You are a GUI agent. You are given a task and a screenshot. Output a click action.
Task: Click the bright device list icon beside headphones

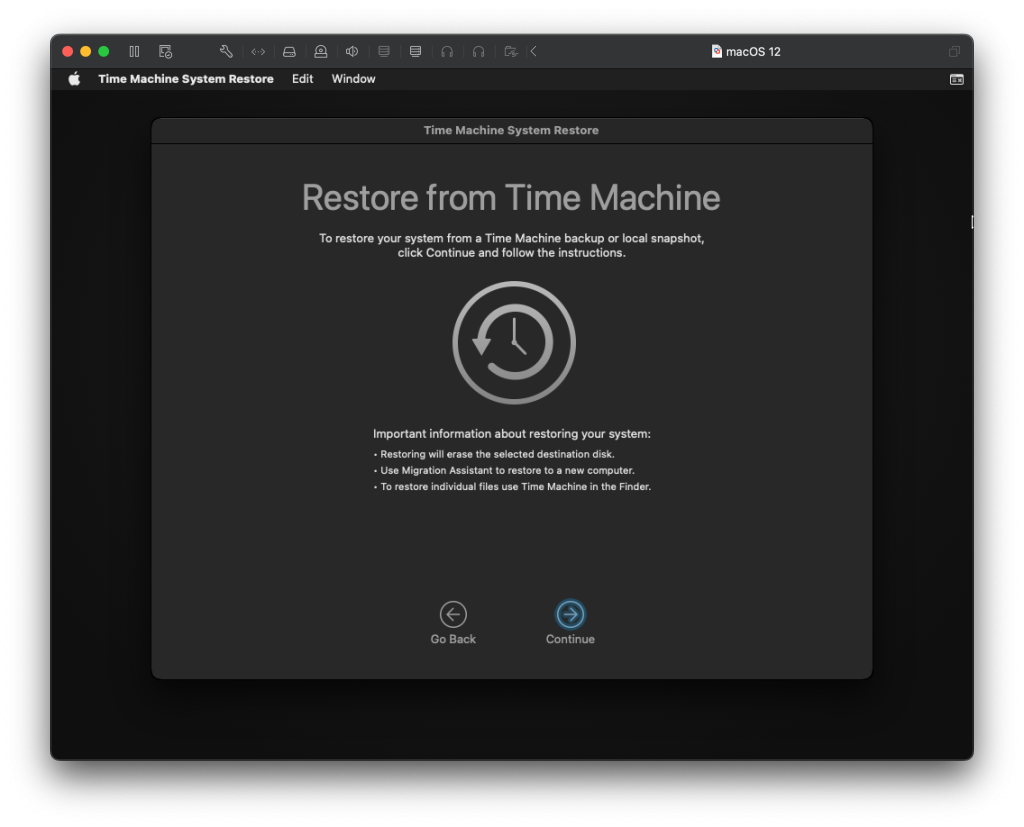point(415,51)
